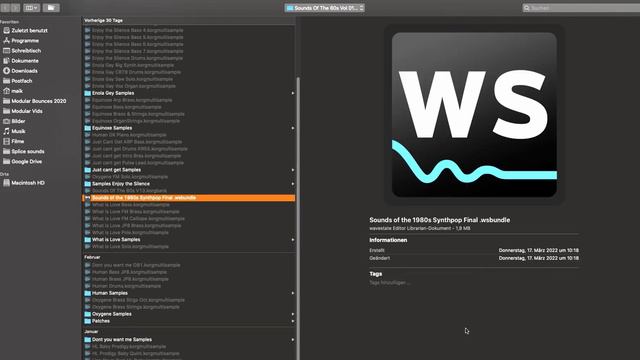Expand the Patches folder arrow
Viewport: 640px width, 360px height.
[293, 321]
